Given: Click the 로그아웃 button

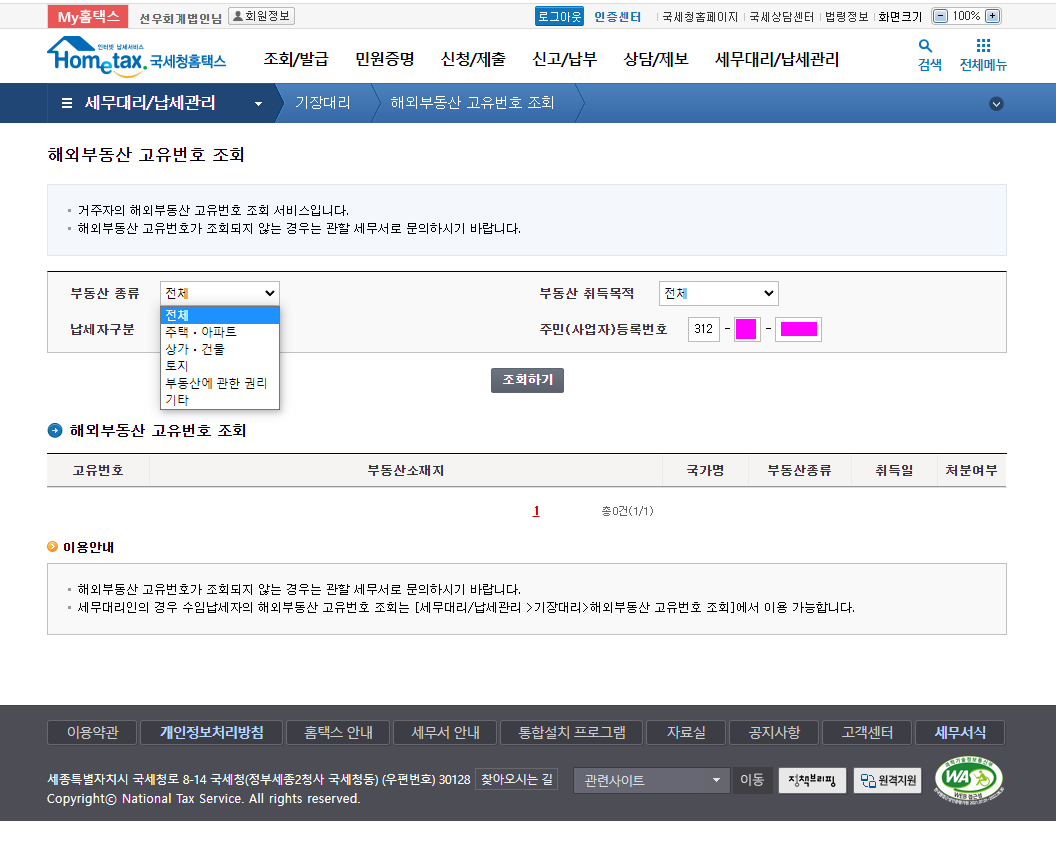Looking at the screenshot, I should tap(559, 16).
